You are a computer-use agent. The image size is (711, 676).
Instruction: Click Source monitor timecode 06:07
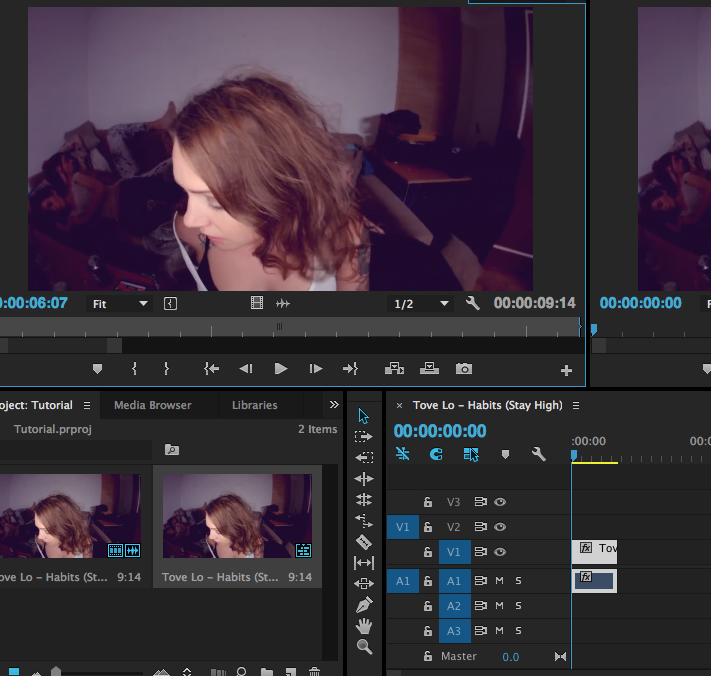(x=34, y=303)
